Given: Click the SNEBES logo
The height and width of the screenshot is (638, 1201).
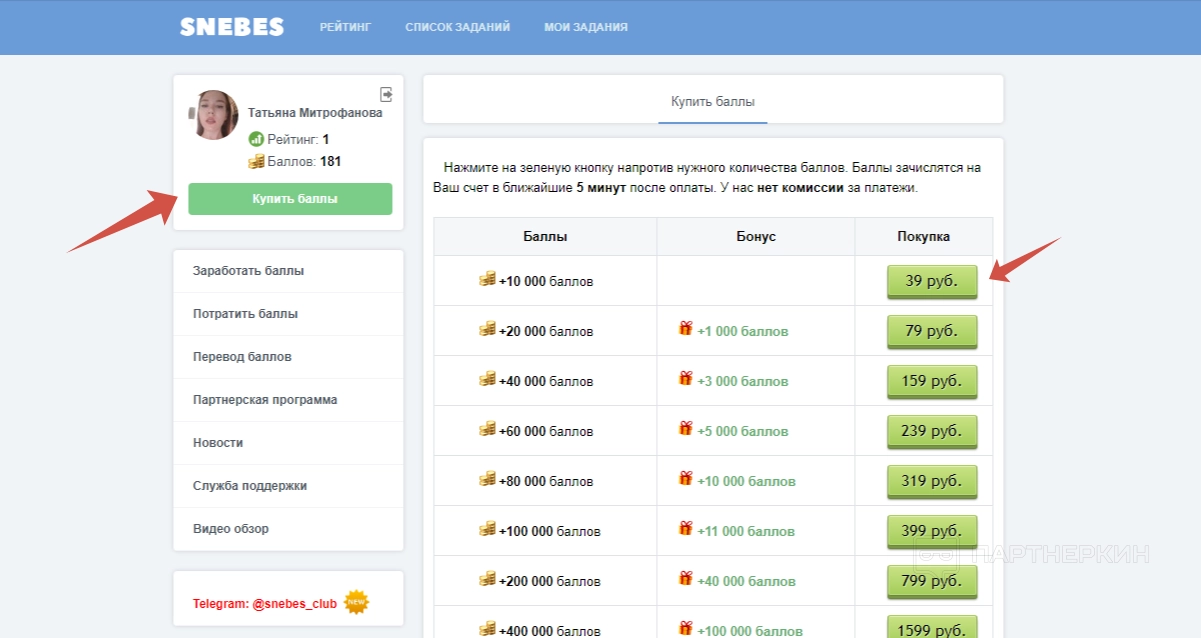Looking at the screenshot, I should coord(232,27).
